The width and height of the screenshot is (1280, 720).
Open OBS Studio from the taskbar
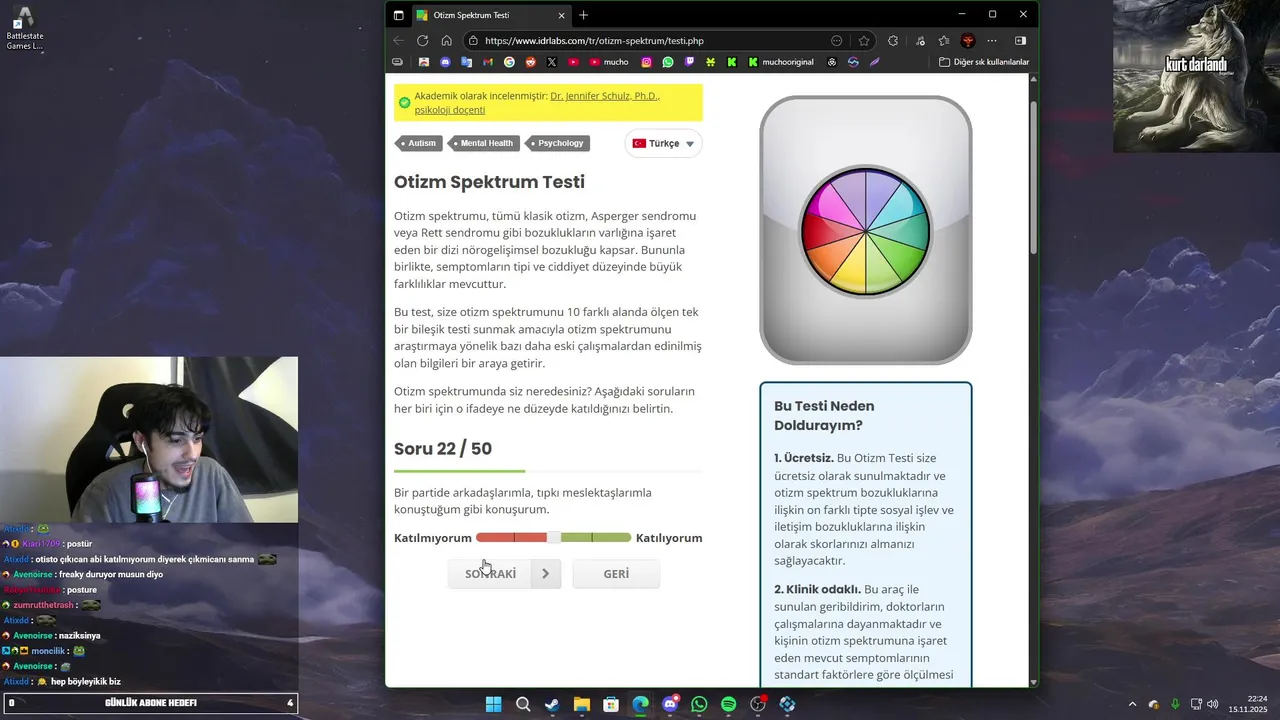pos(758,704)
